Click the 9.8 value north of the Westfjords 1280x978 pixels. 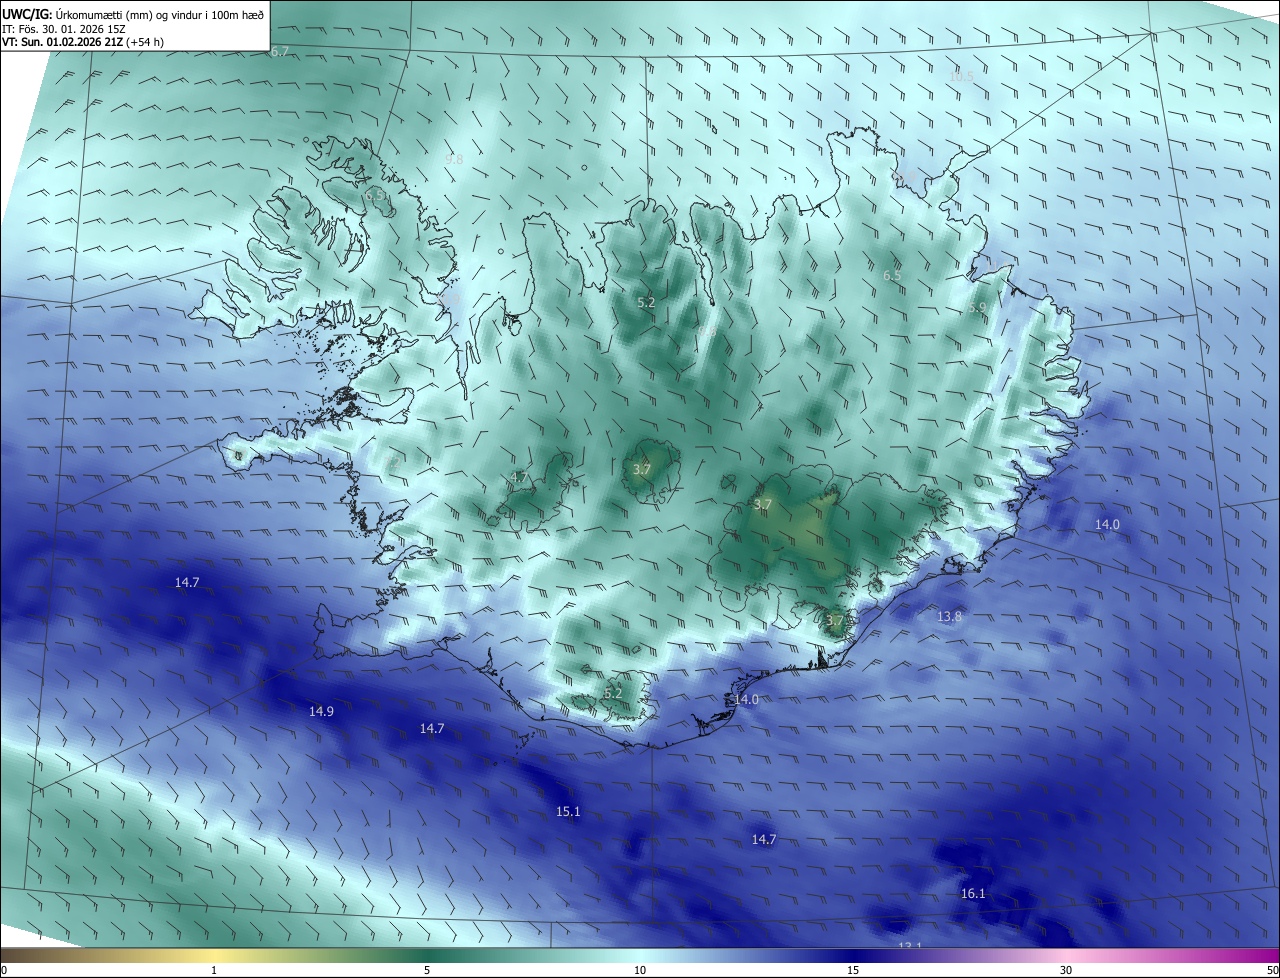pyautogui.click(x=454, y=159)
